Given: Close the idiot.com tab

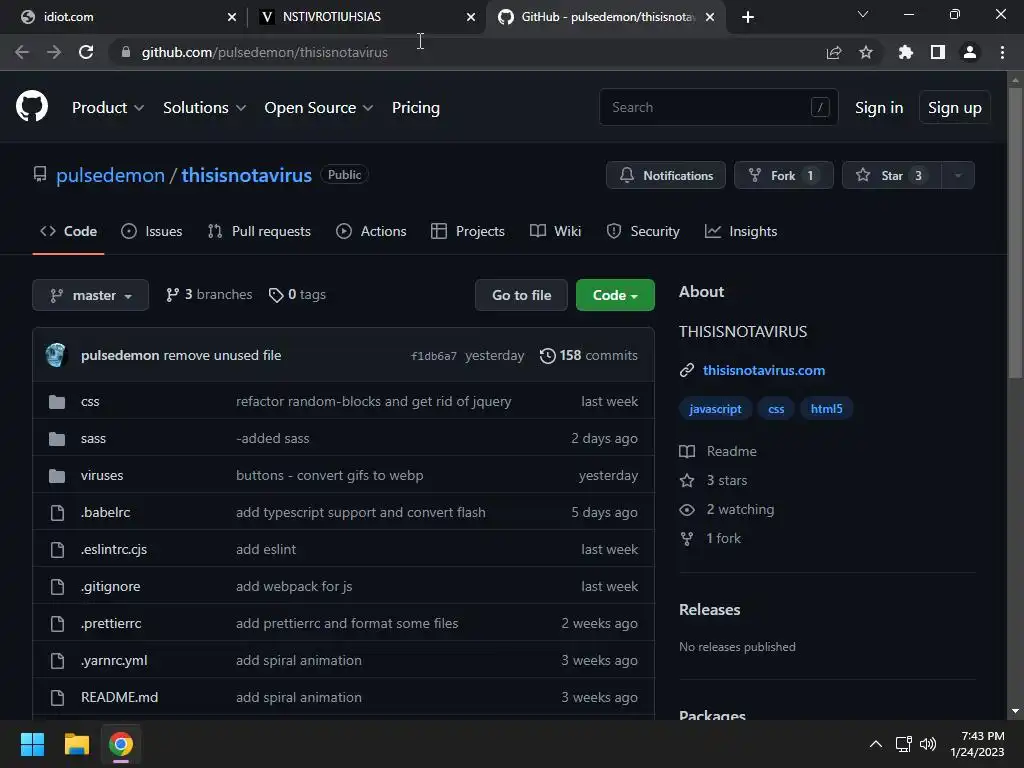Looking at the screenshot, I should [231, 17].
